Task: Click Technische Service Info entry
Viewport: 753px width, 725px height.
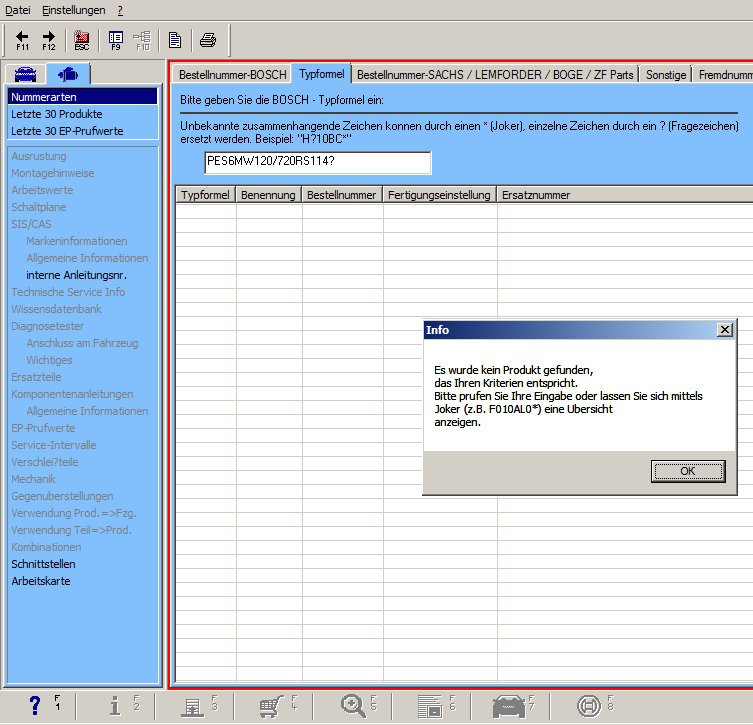Action: [x=68, y=292]
